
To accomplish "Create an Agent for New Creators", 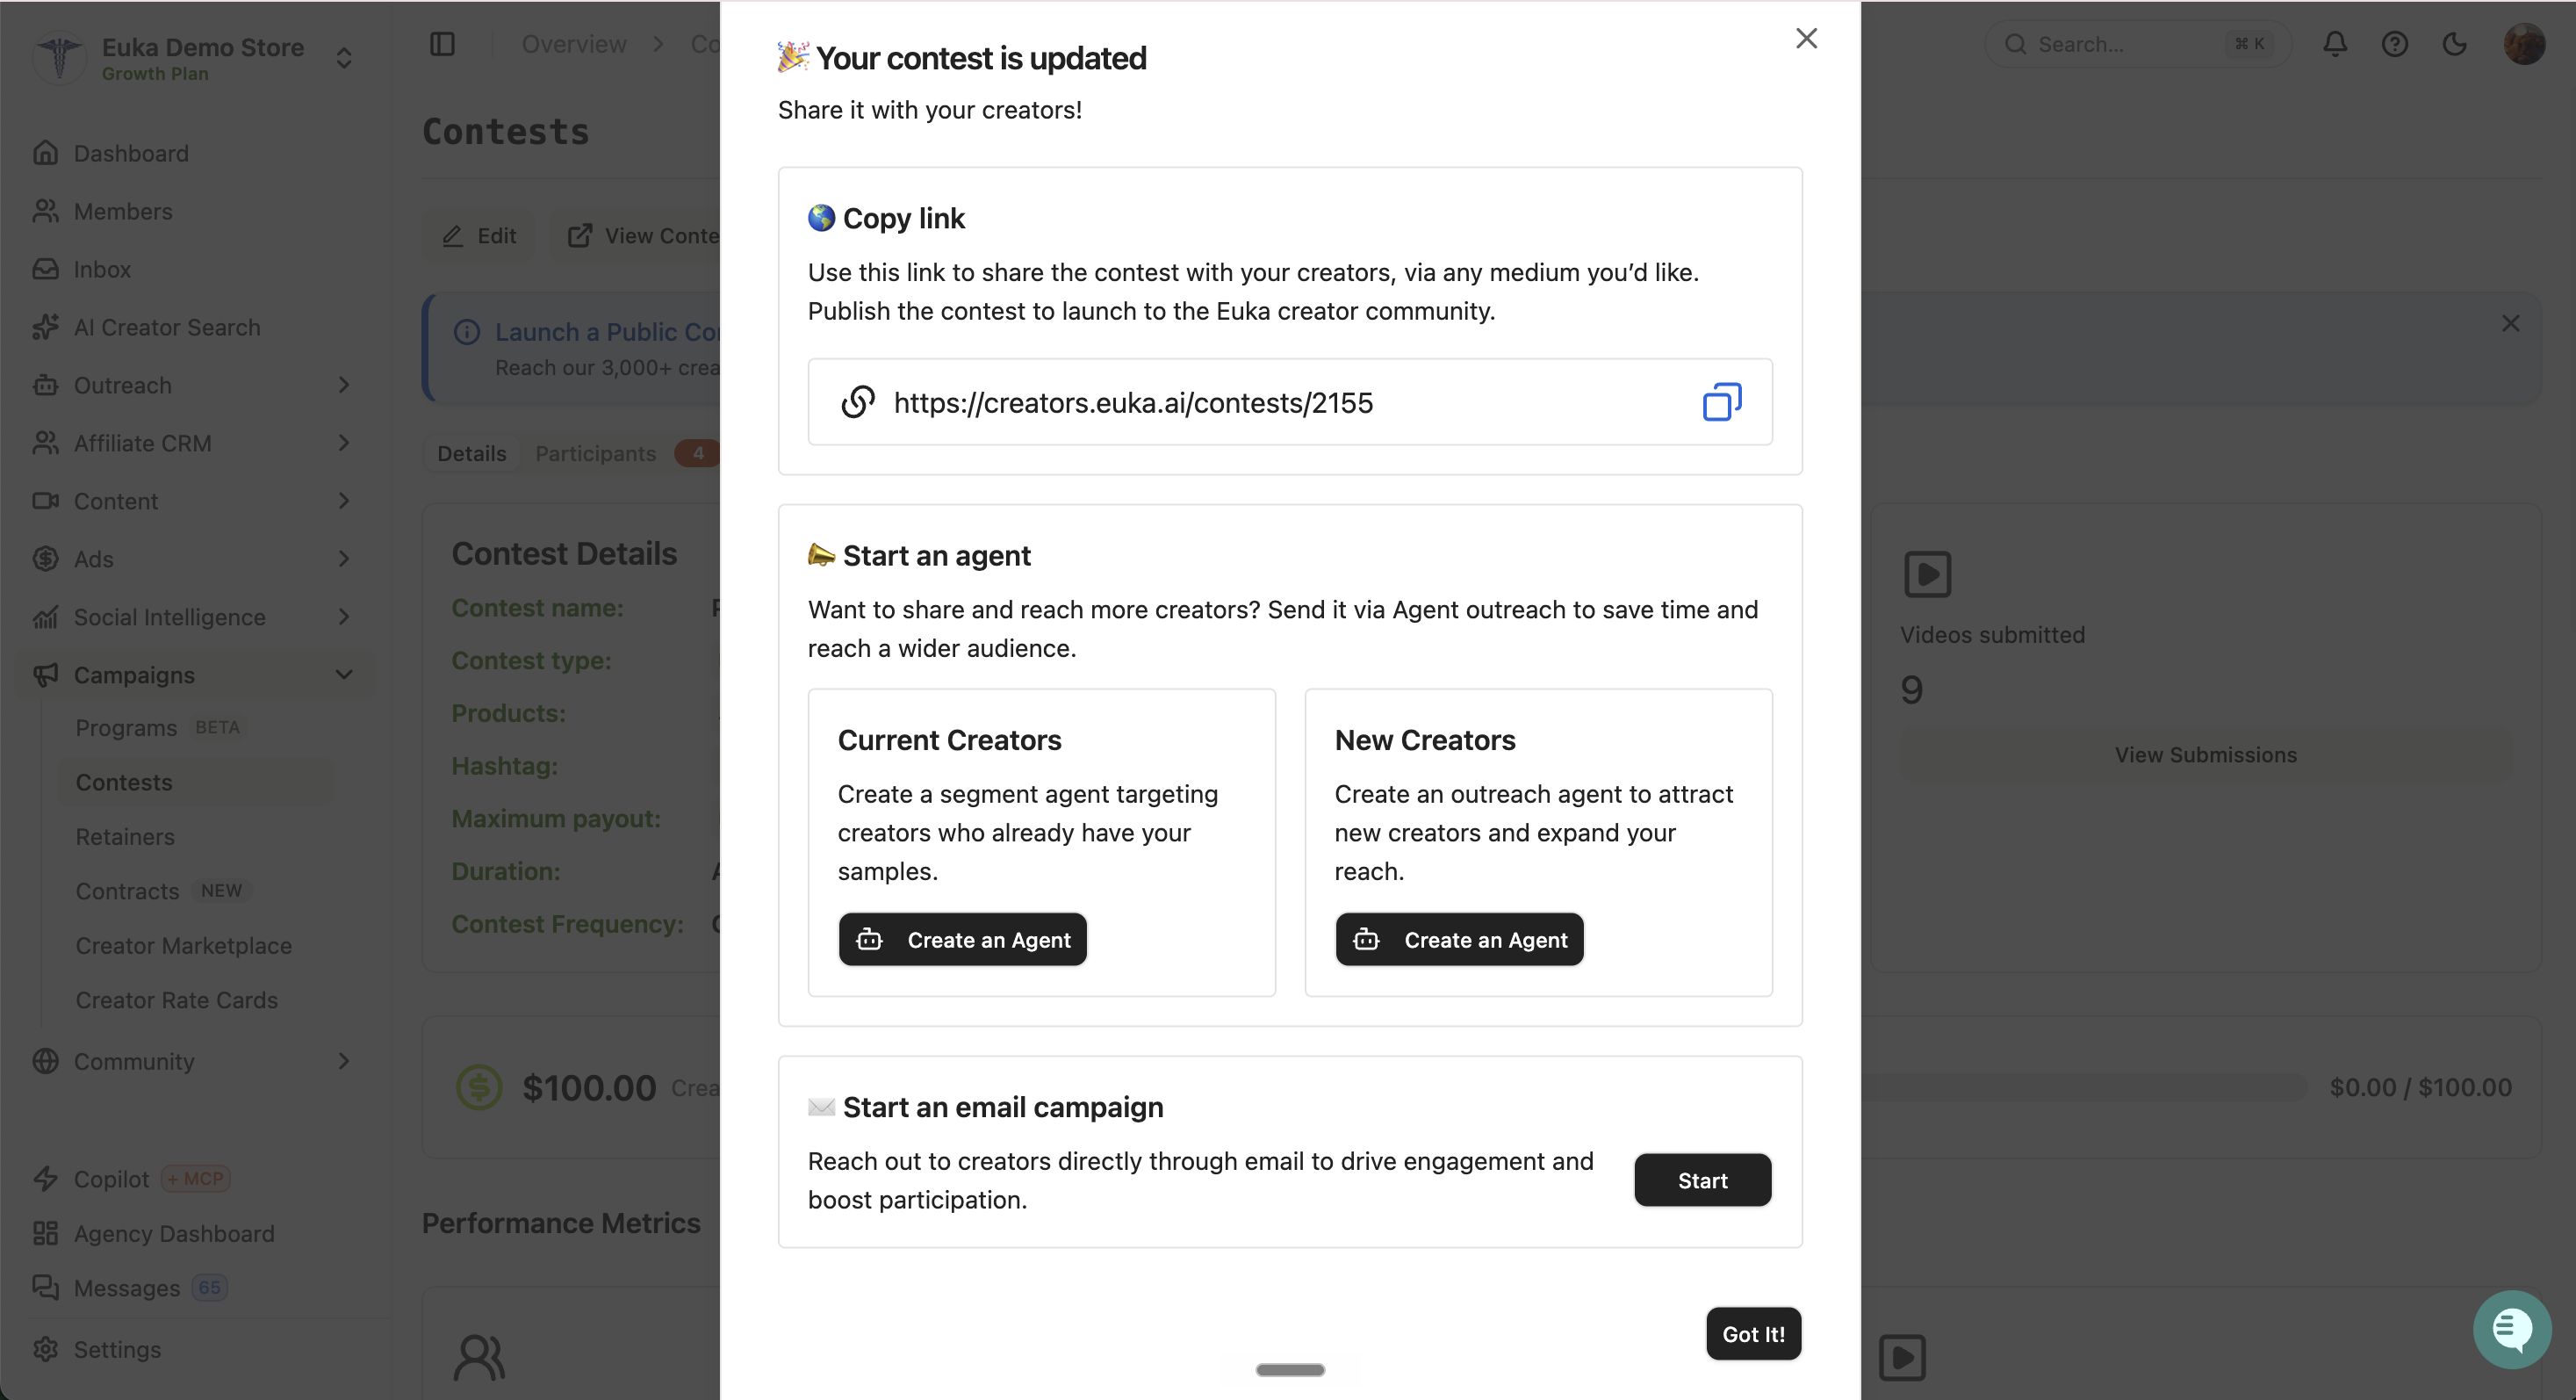I will (1459, 940).
